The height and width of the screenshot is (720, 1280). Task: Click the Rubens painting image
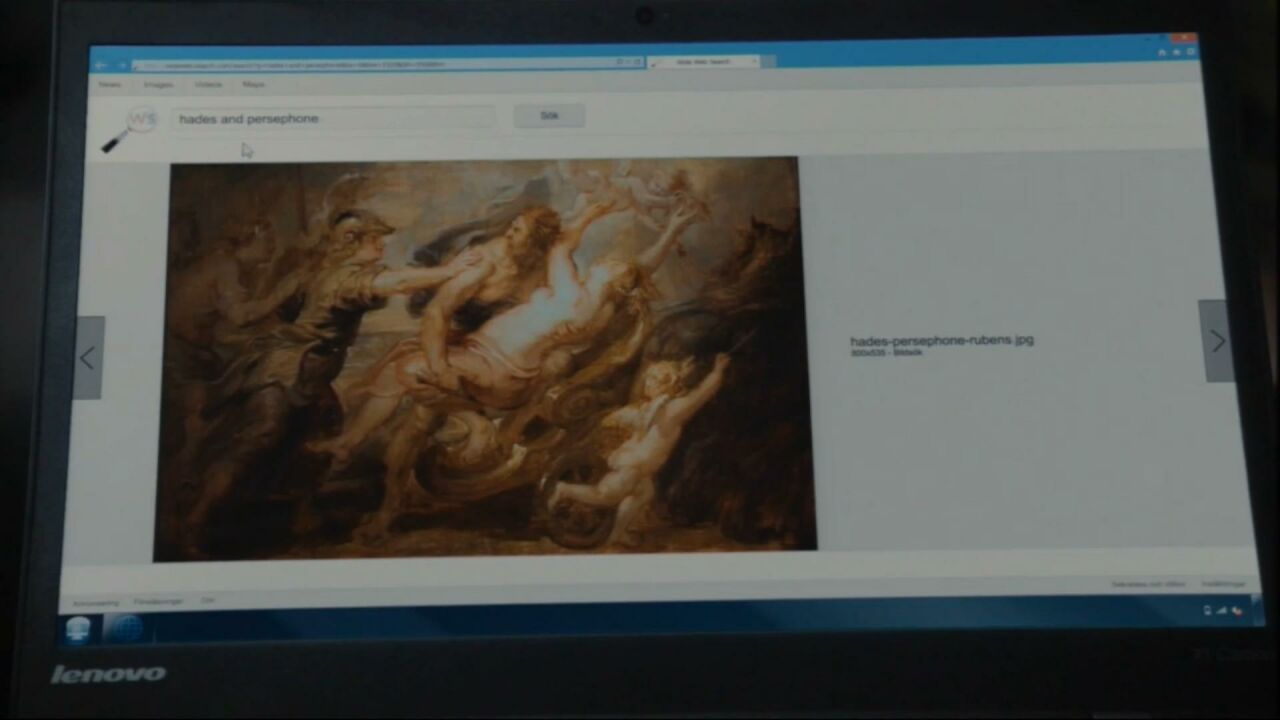pos(484,355)
